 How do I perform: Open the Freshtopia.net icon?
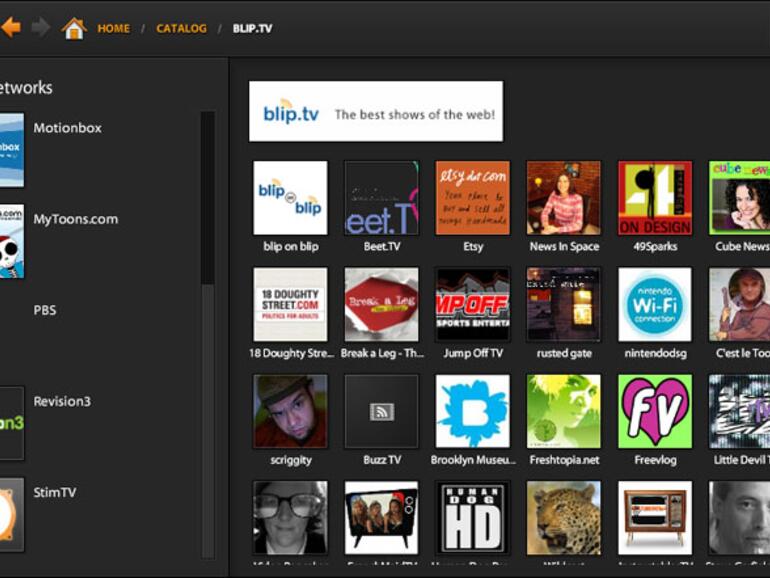[564, 412]
